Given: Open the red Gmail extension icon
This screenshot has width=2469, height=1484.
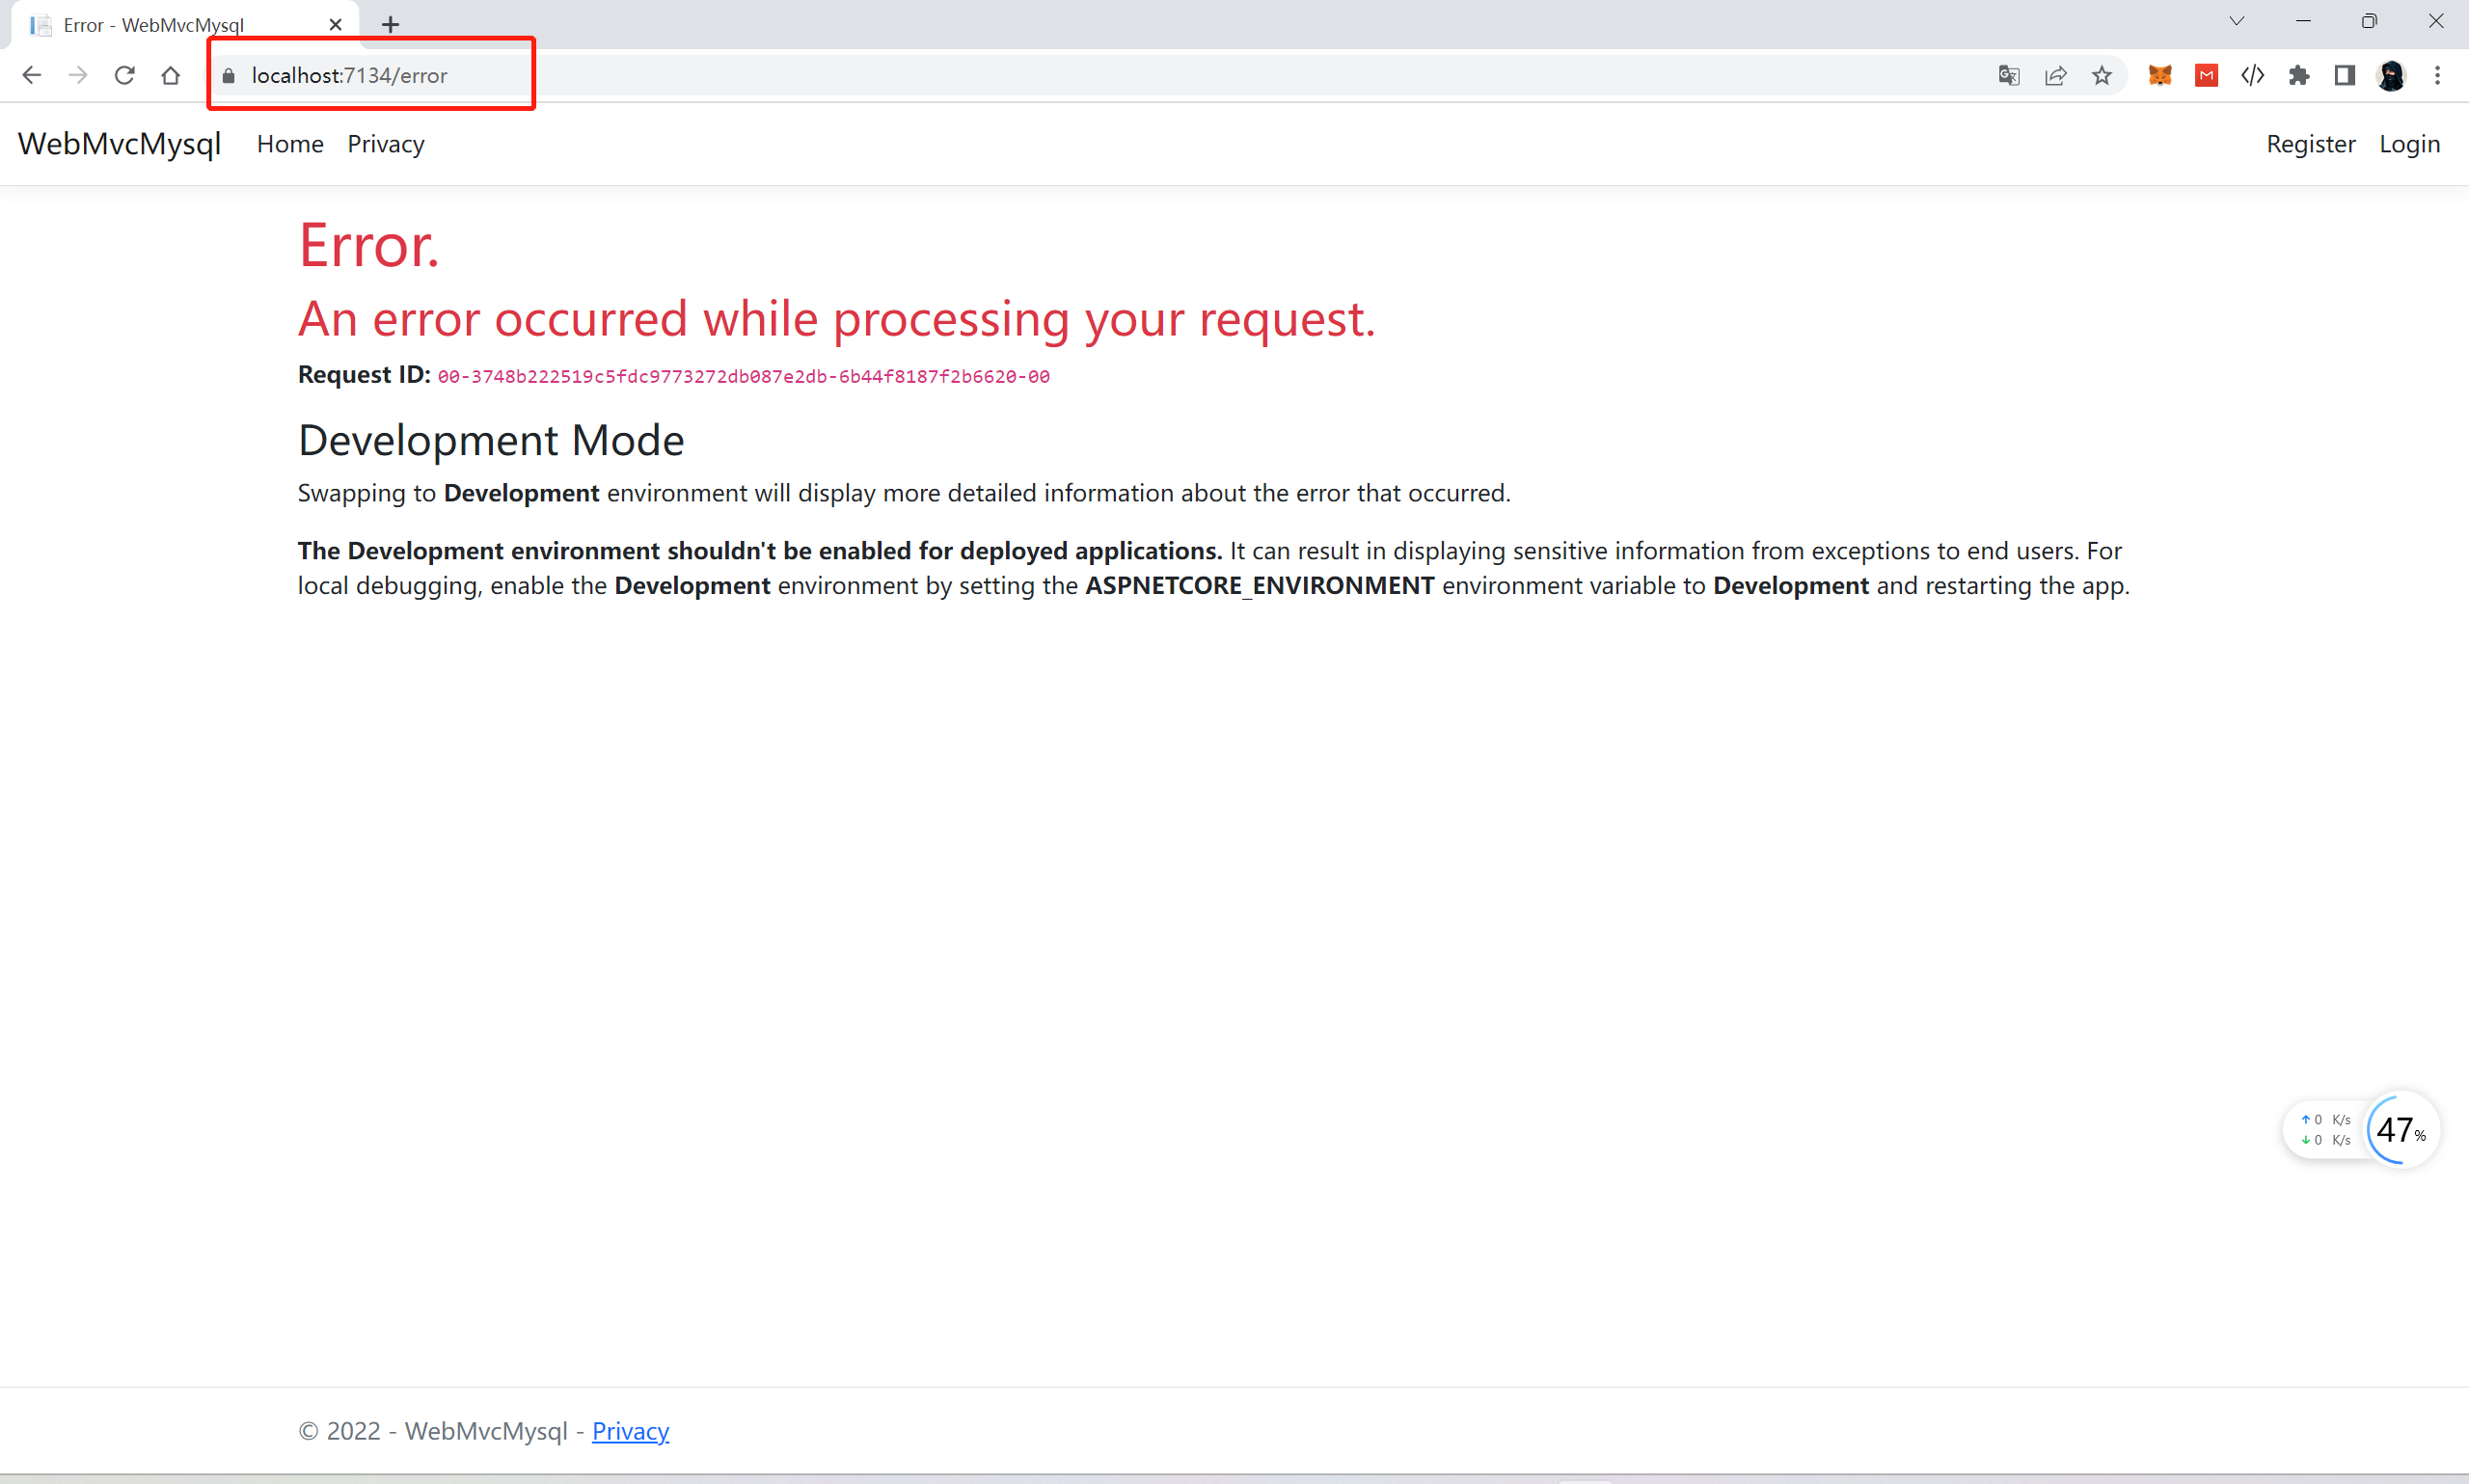Looking at the screenshot, I should (x=2206, y=75).
